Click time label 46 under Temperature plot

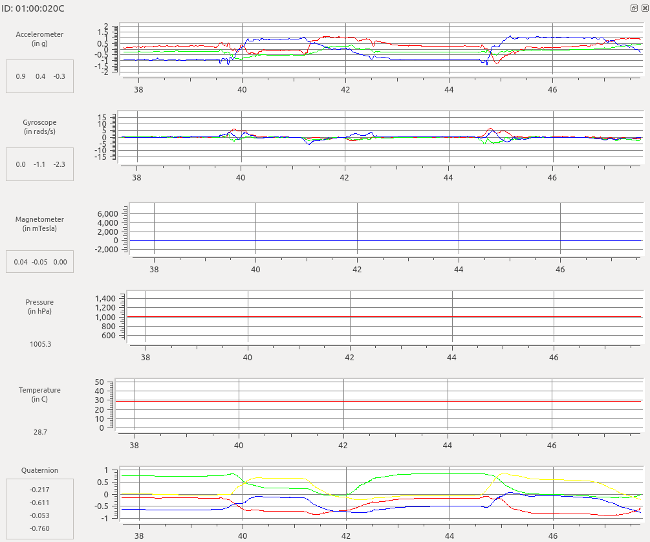point(551,445)
